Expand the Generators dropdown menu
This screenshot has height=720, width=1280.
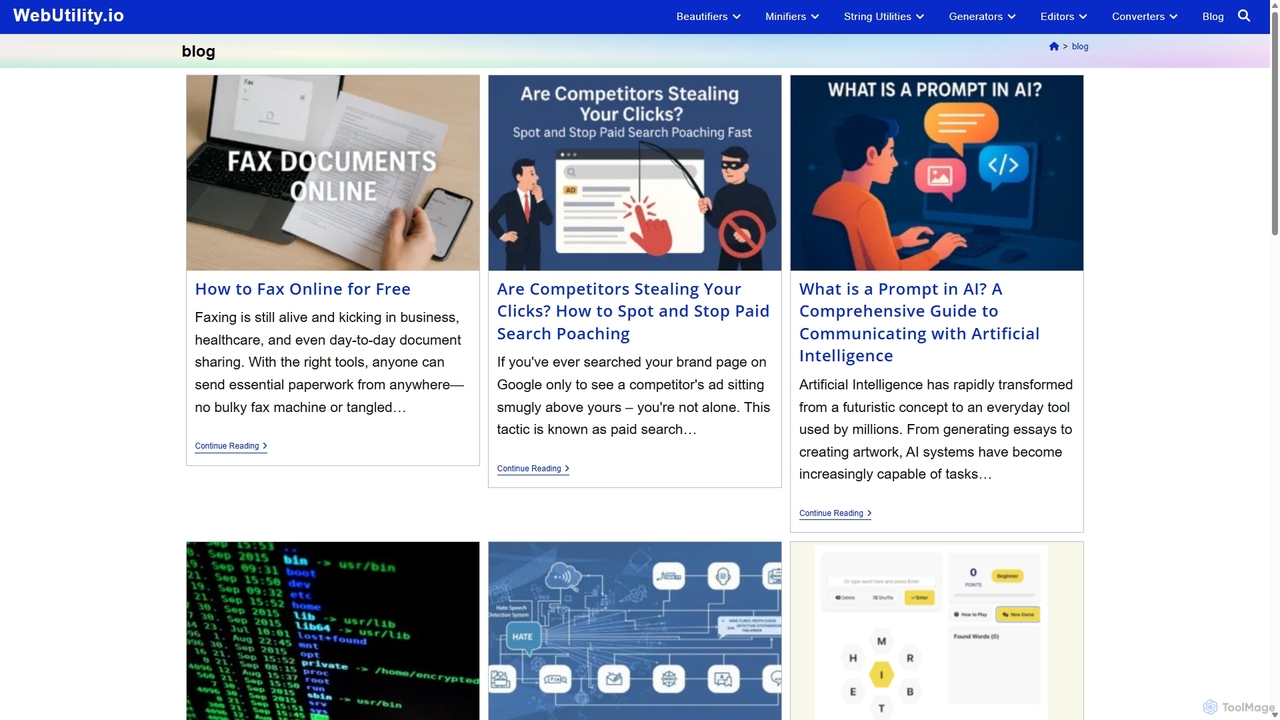tap(982, 16)
